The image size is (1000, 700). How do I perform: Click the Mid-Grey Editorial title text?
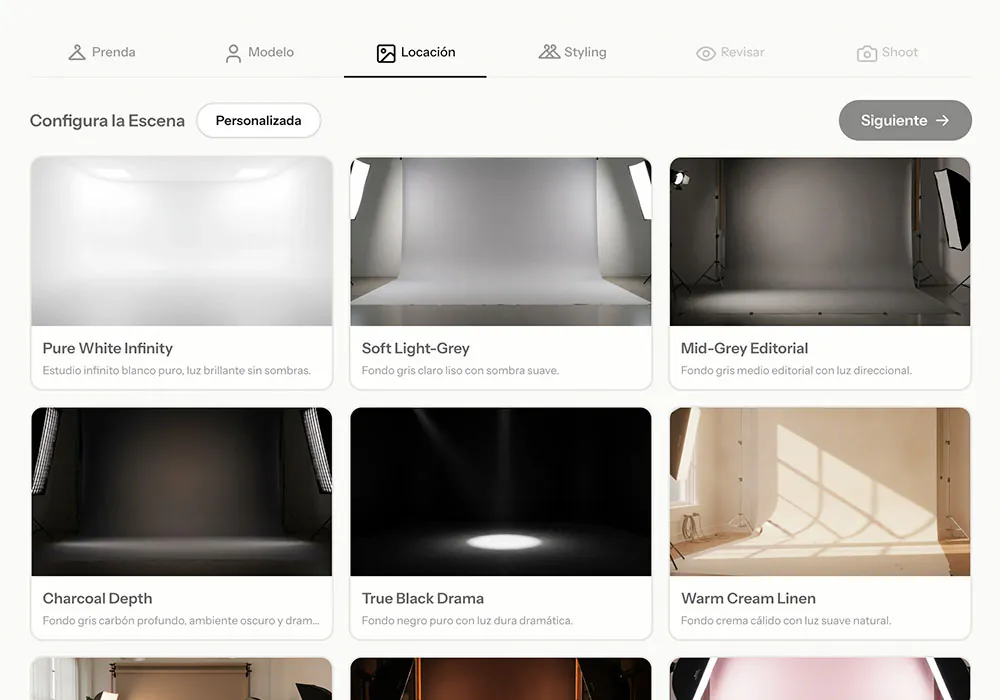pyautogui.click(x=744, y=348)
